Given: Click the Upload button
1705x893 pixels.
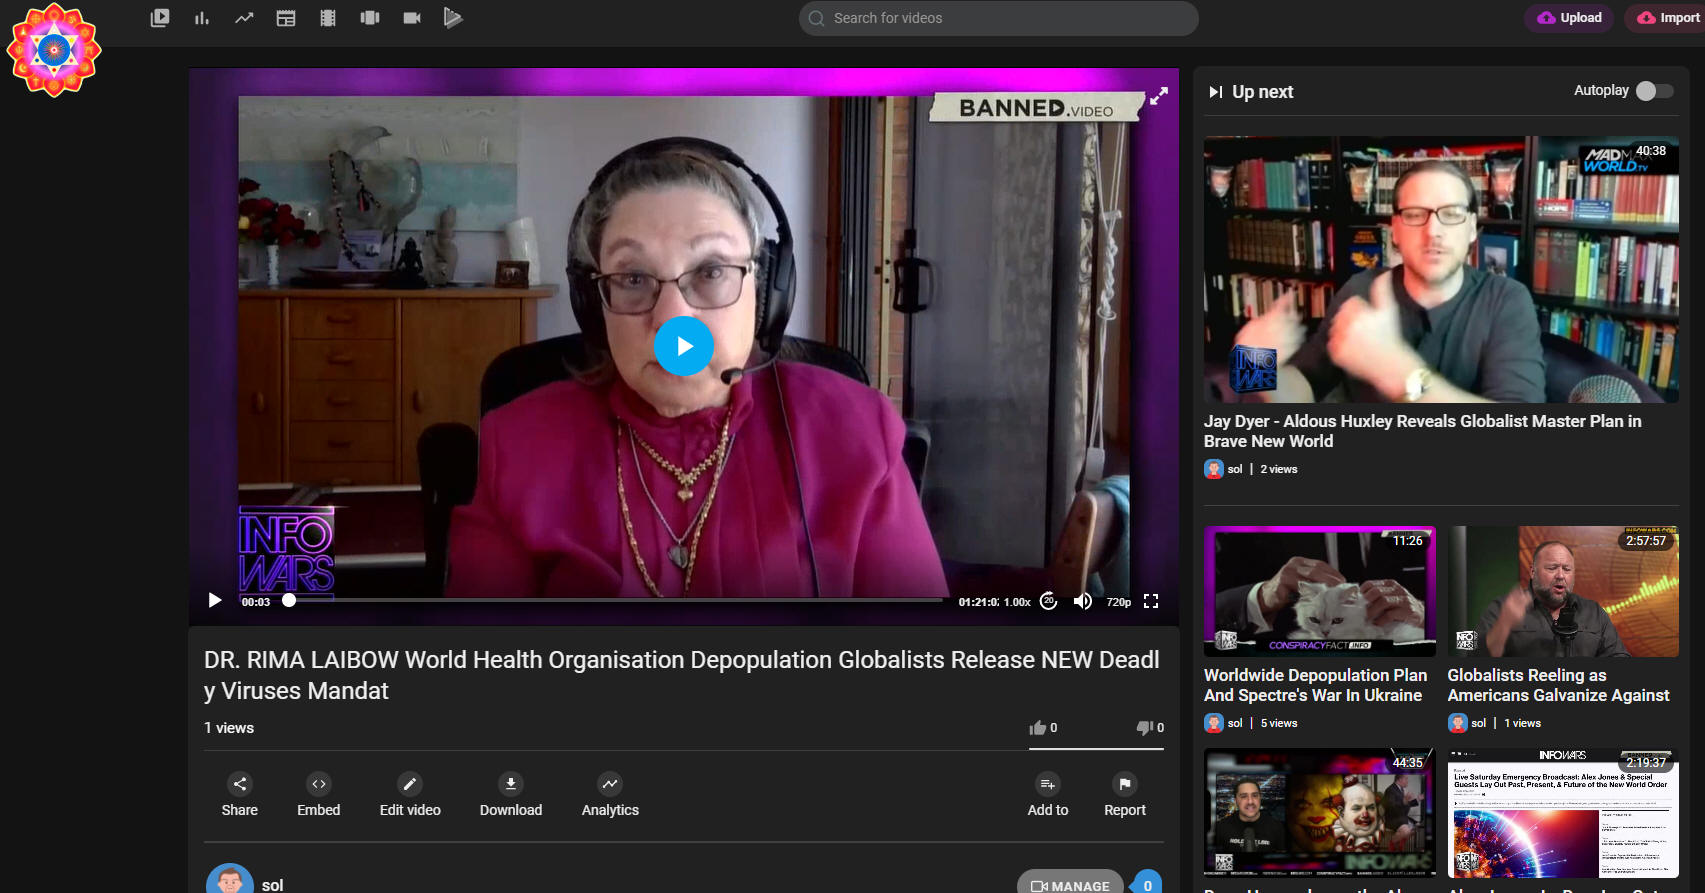Looking at the screenshot, I should (1569, 18).
